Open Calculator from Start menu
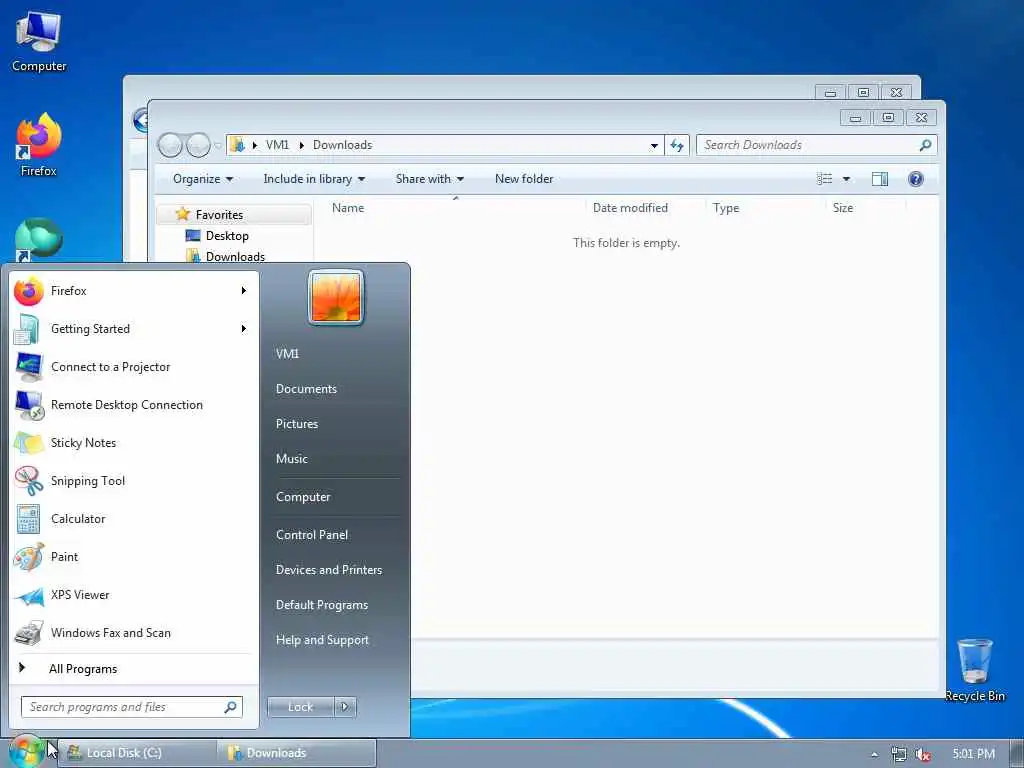The height and width of the screenshot is (768, 1024). 134,519
